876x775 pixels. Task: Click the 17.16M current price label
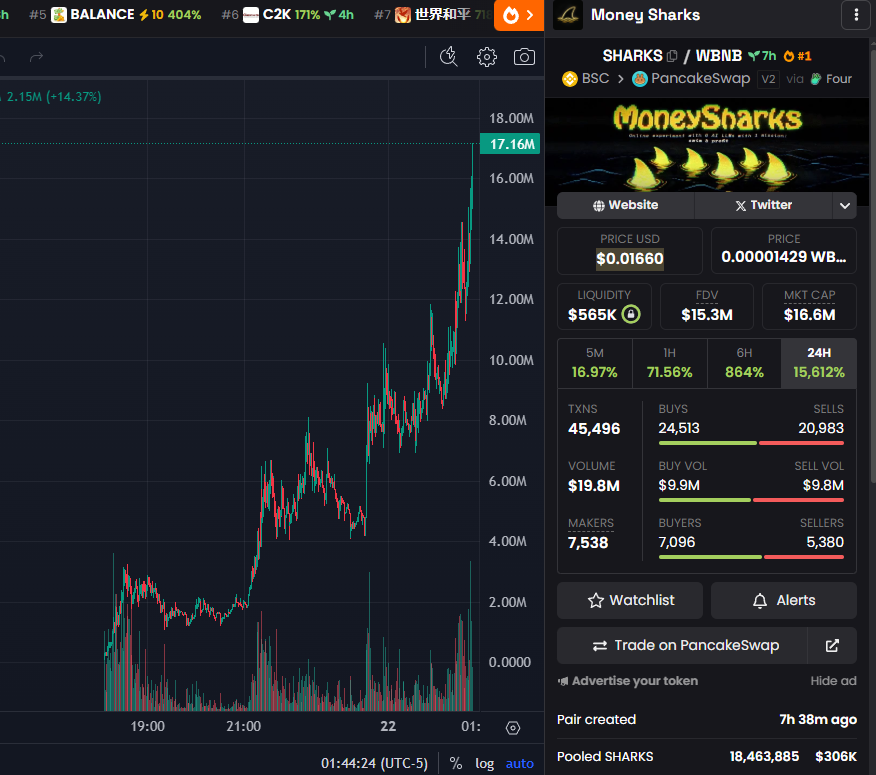(510, 144)
